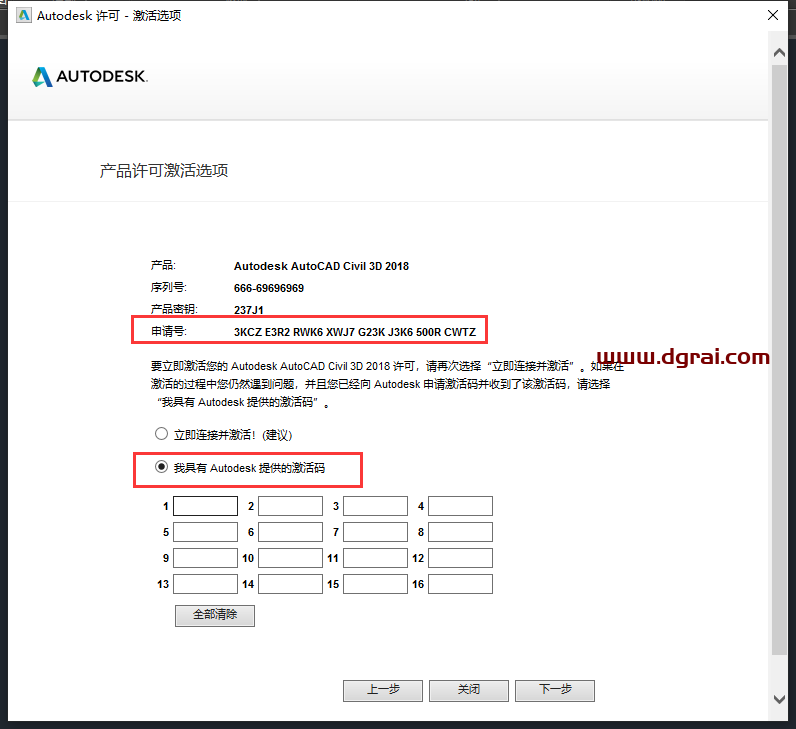Image resolution: width=796 pixels, height=729 pixels.
Task: Click activation code field 13
Action: [205, 584]
